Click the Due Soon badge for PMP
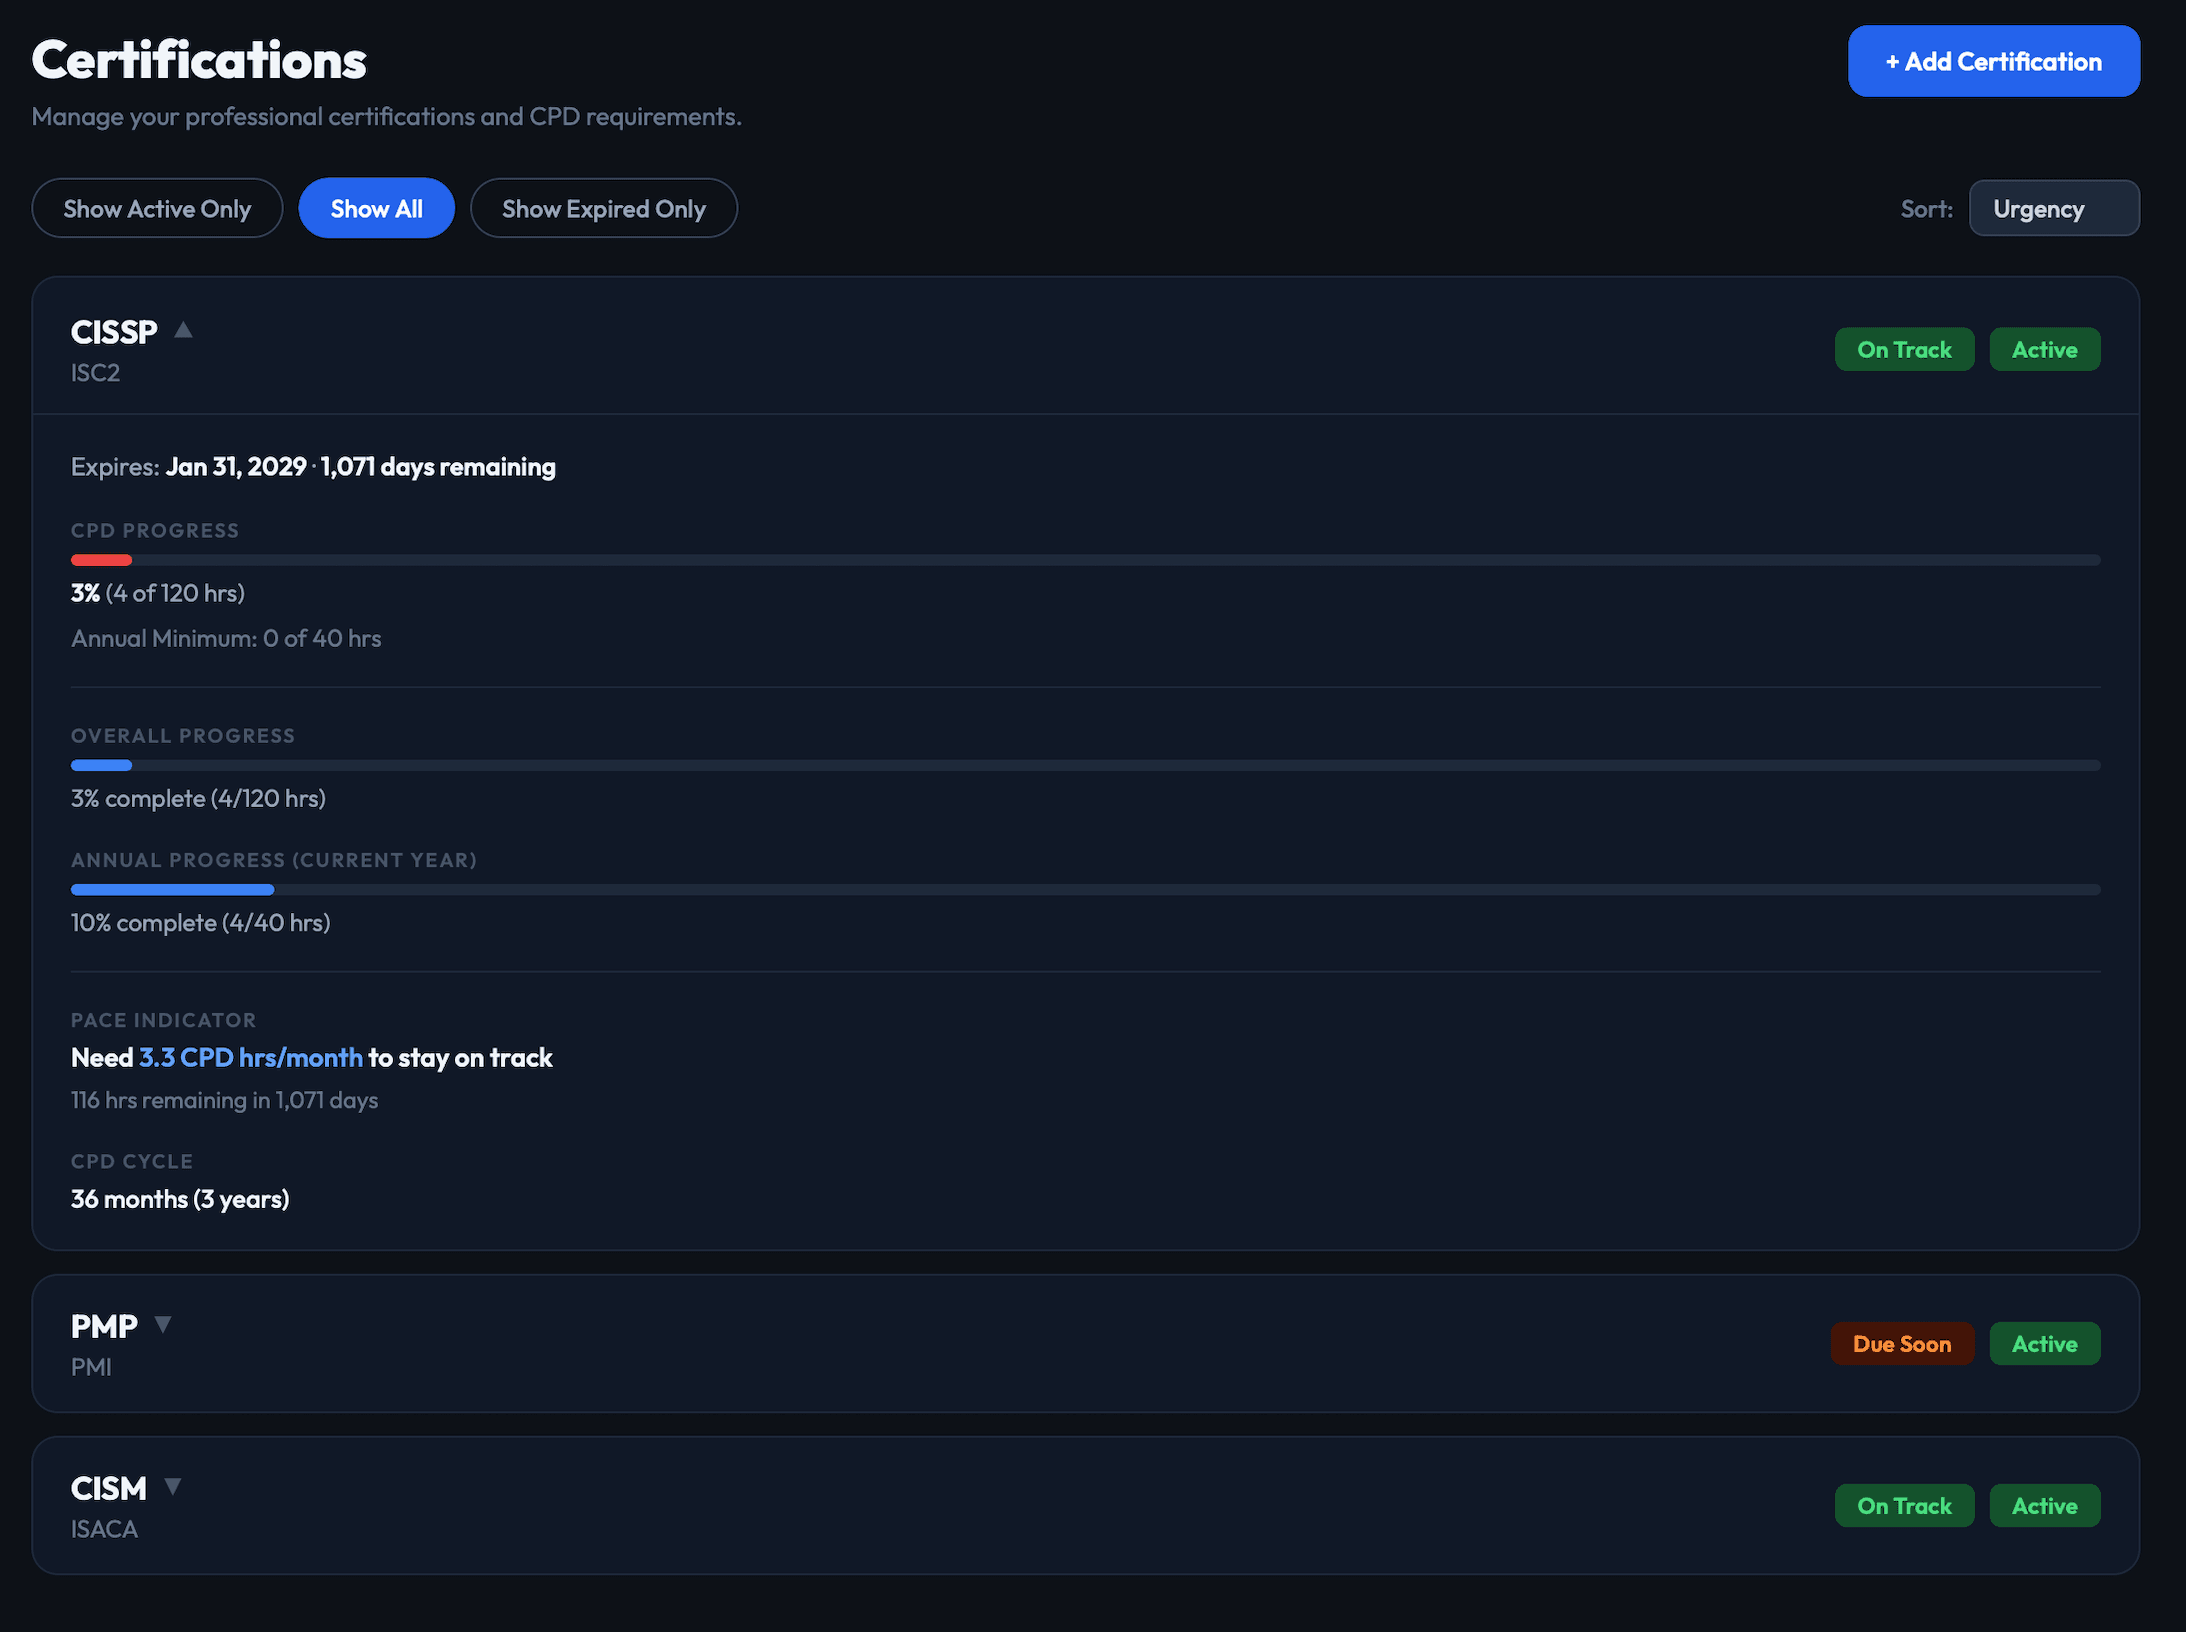This screenshot has width=2186, height=1632. [x=1902, y=1343]
